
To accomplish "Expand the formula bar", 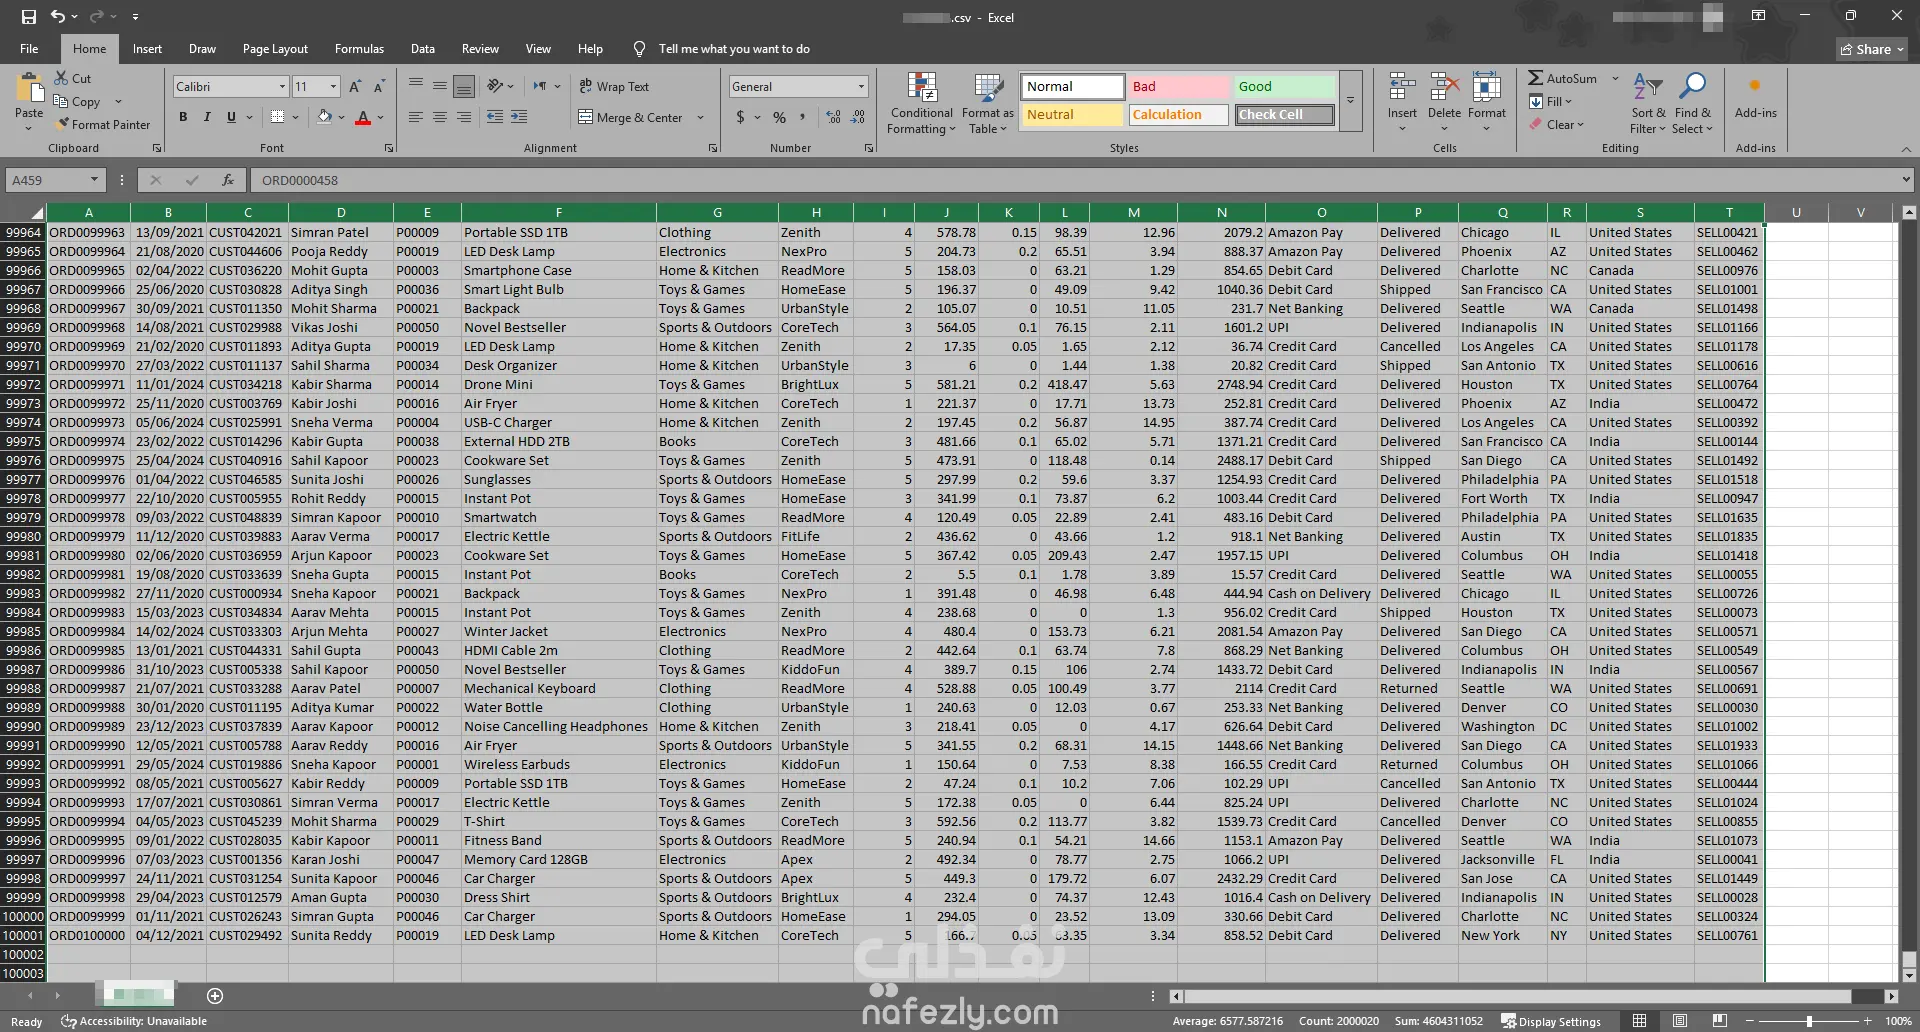I will (x=1906, y=180).
